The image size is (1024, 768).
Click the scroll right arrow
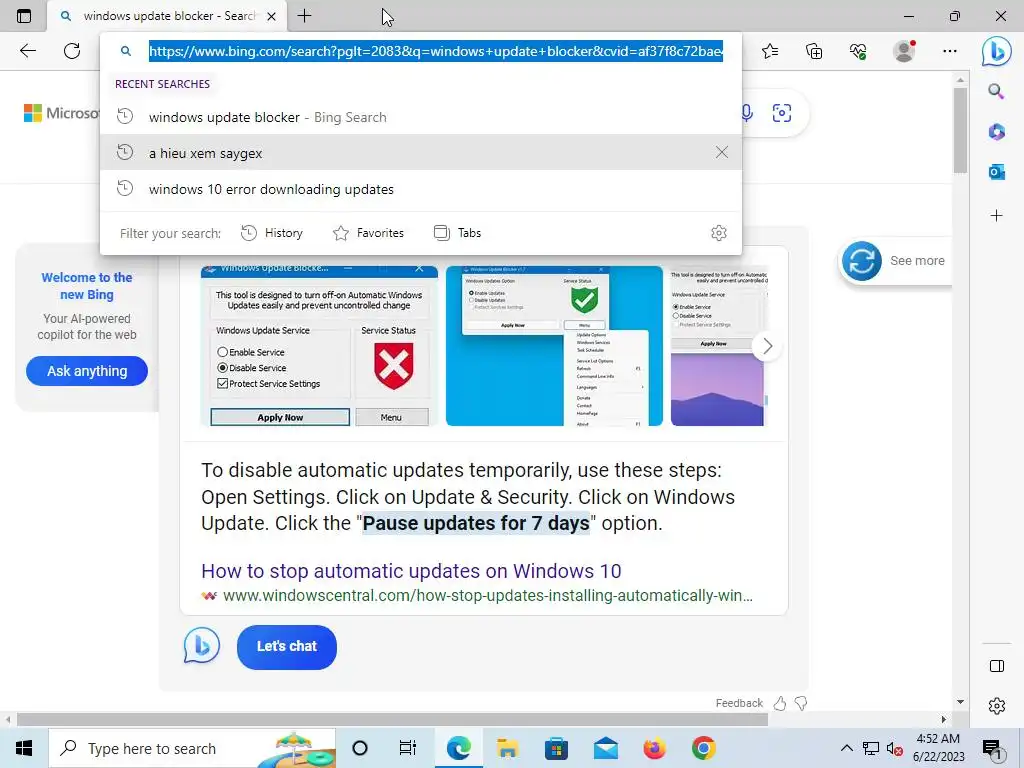coord(944,720)
